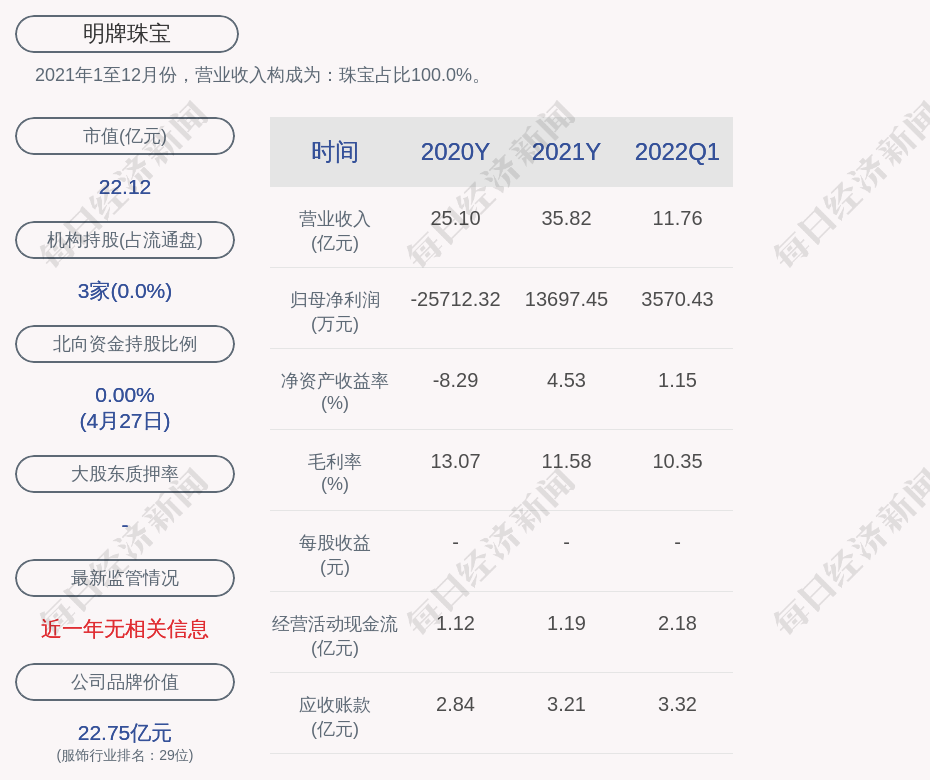Image resolution: width=930 pixels, height=780 pixels.
Task: Click the 机构持股(占流通盘) label pill
Action: tap(125, 240)
